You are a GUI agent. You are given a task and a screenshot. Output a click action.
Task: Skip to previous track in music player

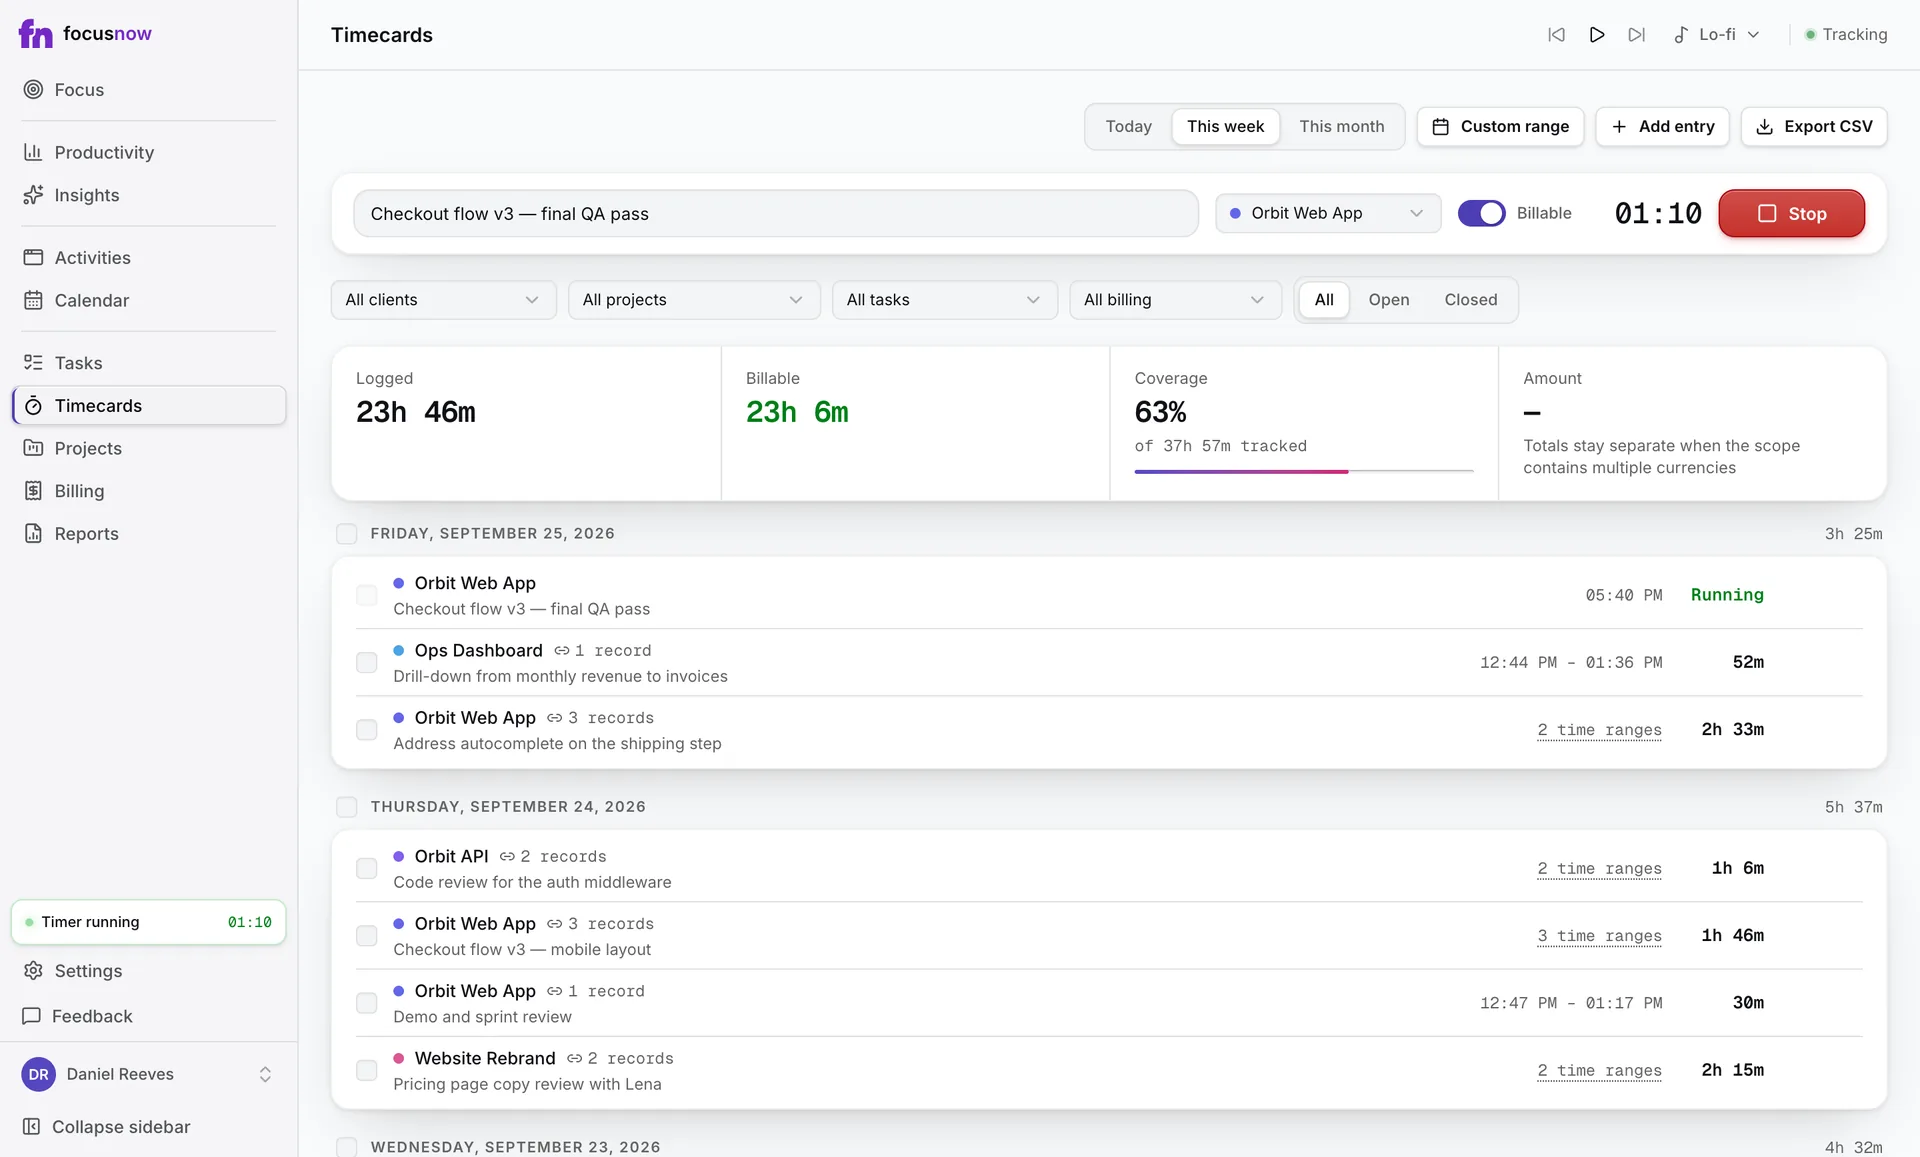pyautogui.click(x=1556, y=35)
